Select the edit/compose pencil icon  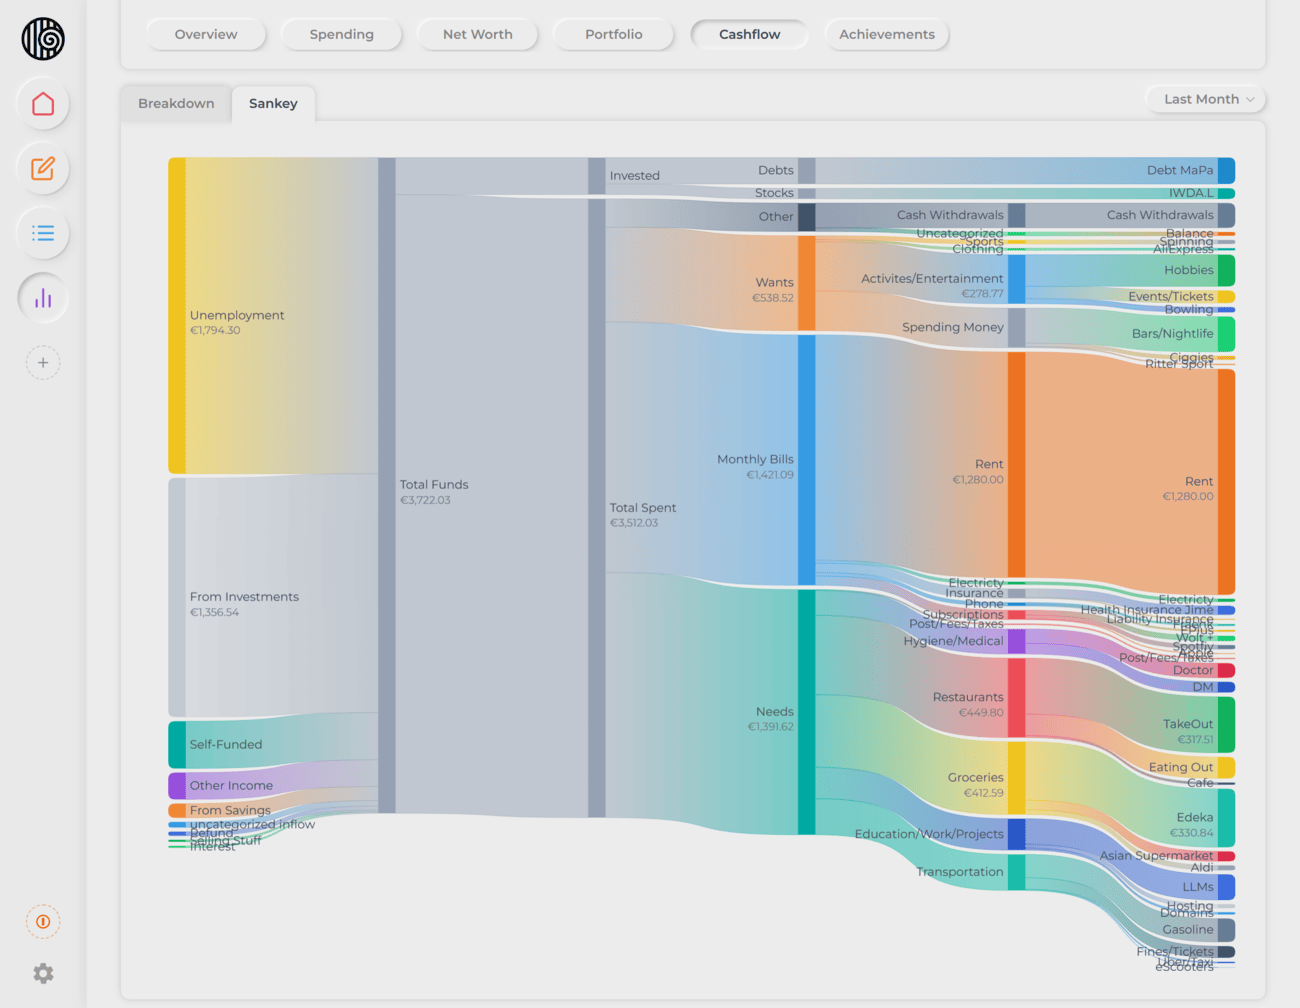(42, 168)
